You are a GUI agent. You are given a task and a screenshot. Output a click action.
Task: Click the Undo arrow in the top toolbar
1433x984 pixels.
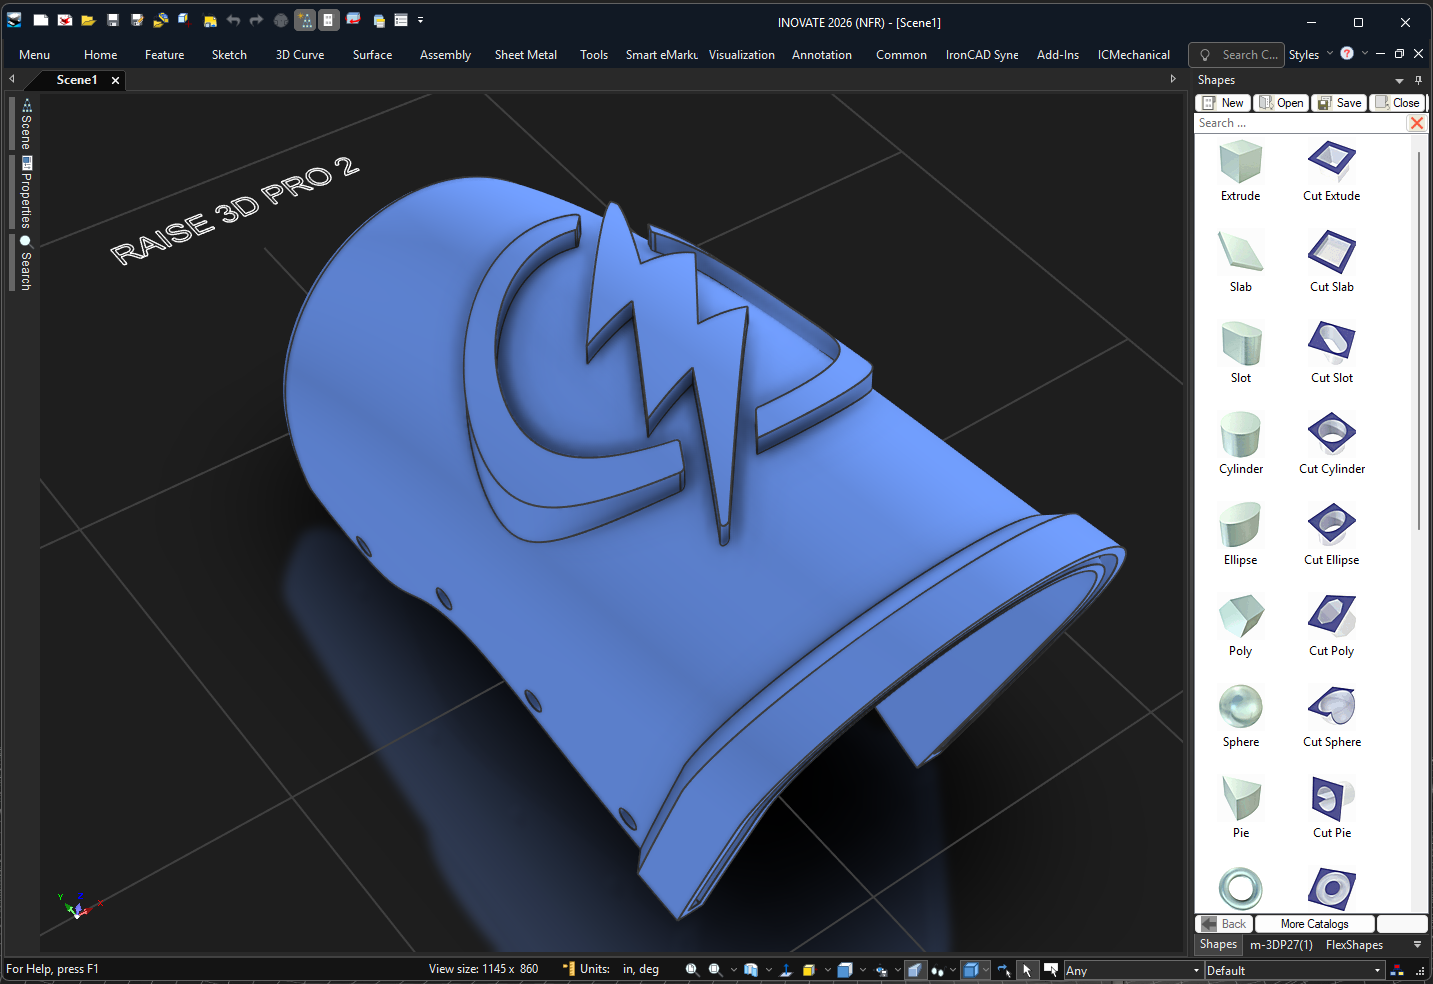point(233,20)
